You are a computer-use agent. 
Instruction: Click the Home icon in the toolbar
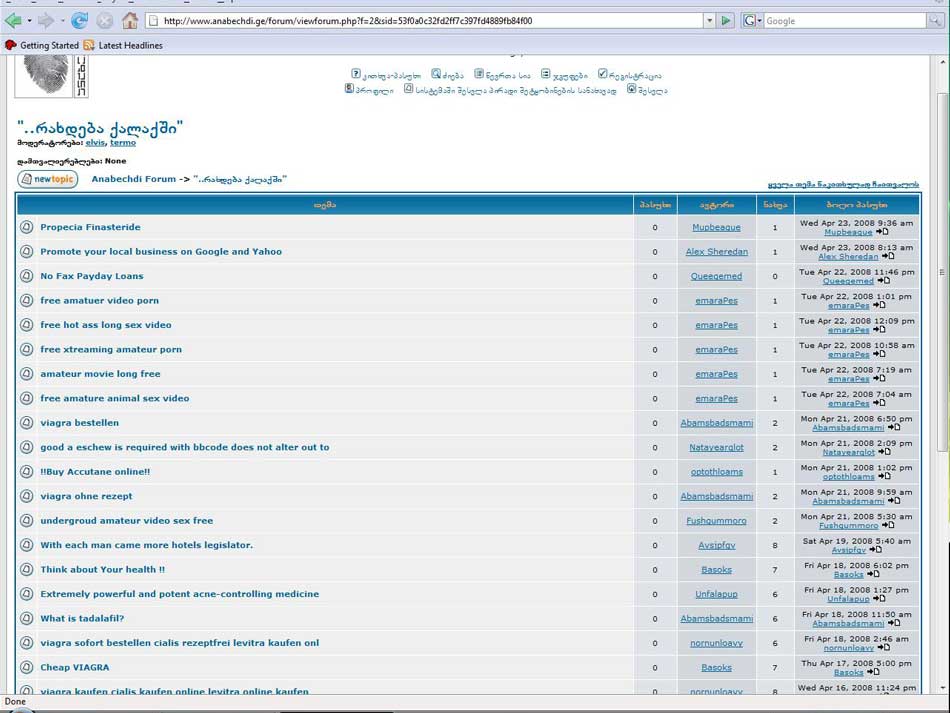(x=130, y=20)
